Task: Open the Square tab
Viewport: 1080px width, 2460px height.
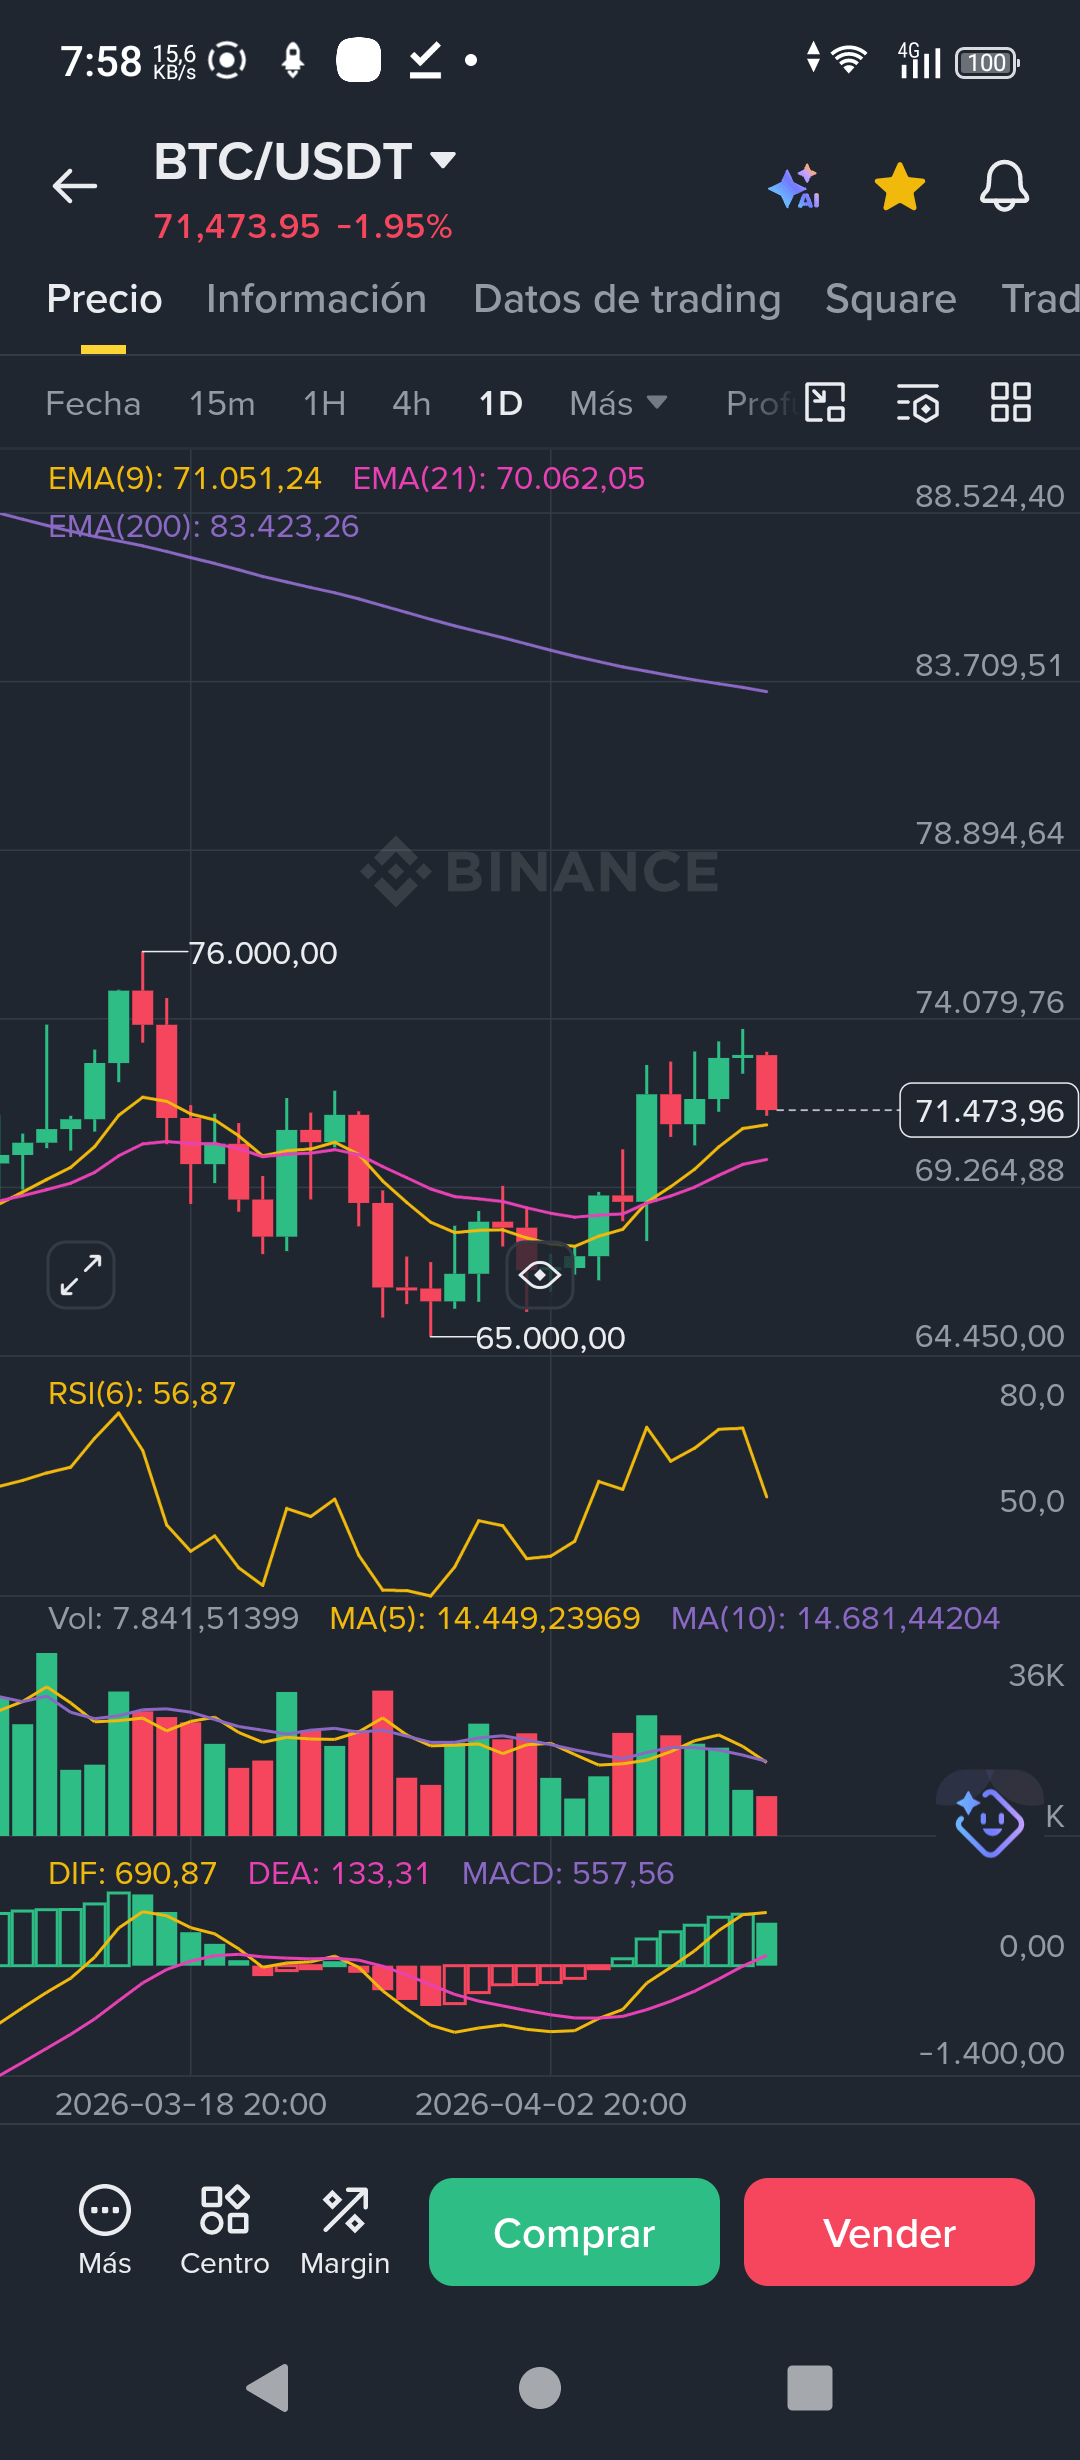Action: coord(891,299)
